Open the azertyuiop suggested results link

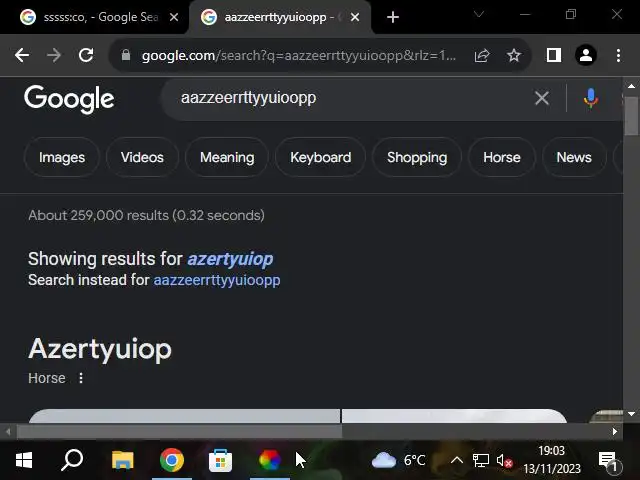(230, 259)
